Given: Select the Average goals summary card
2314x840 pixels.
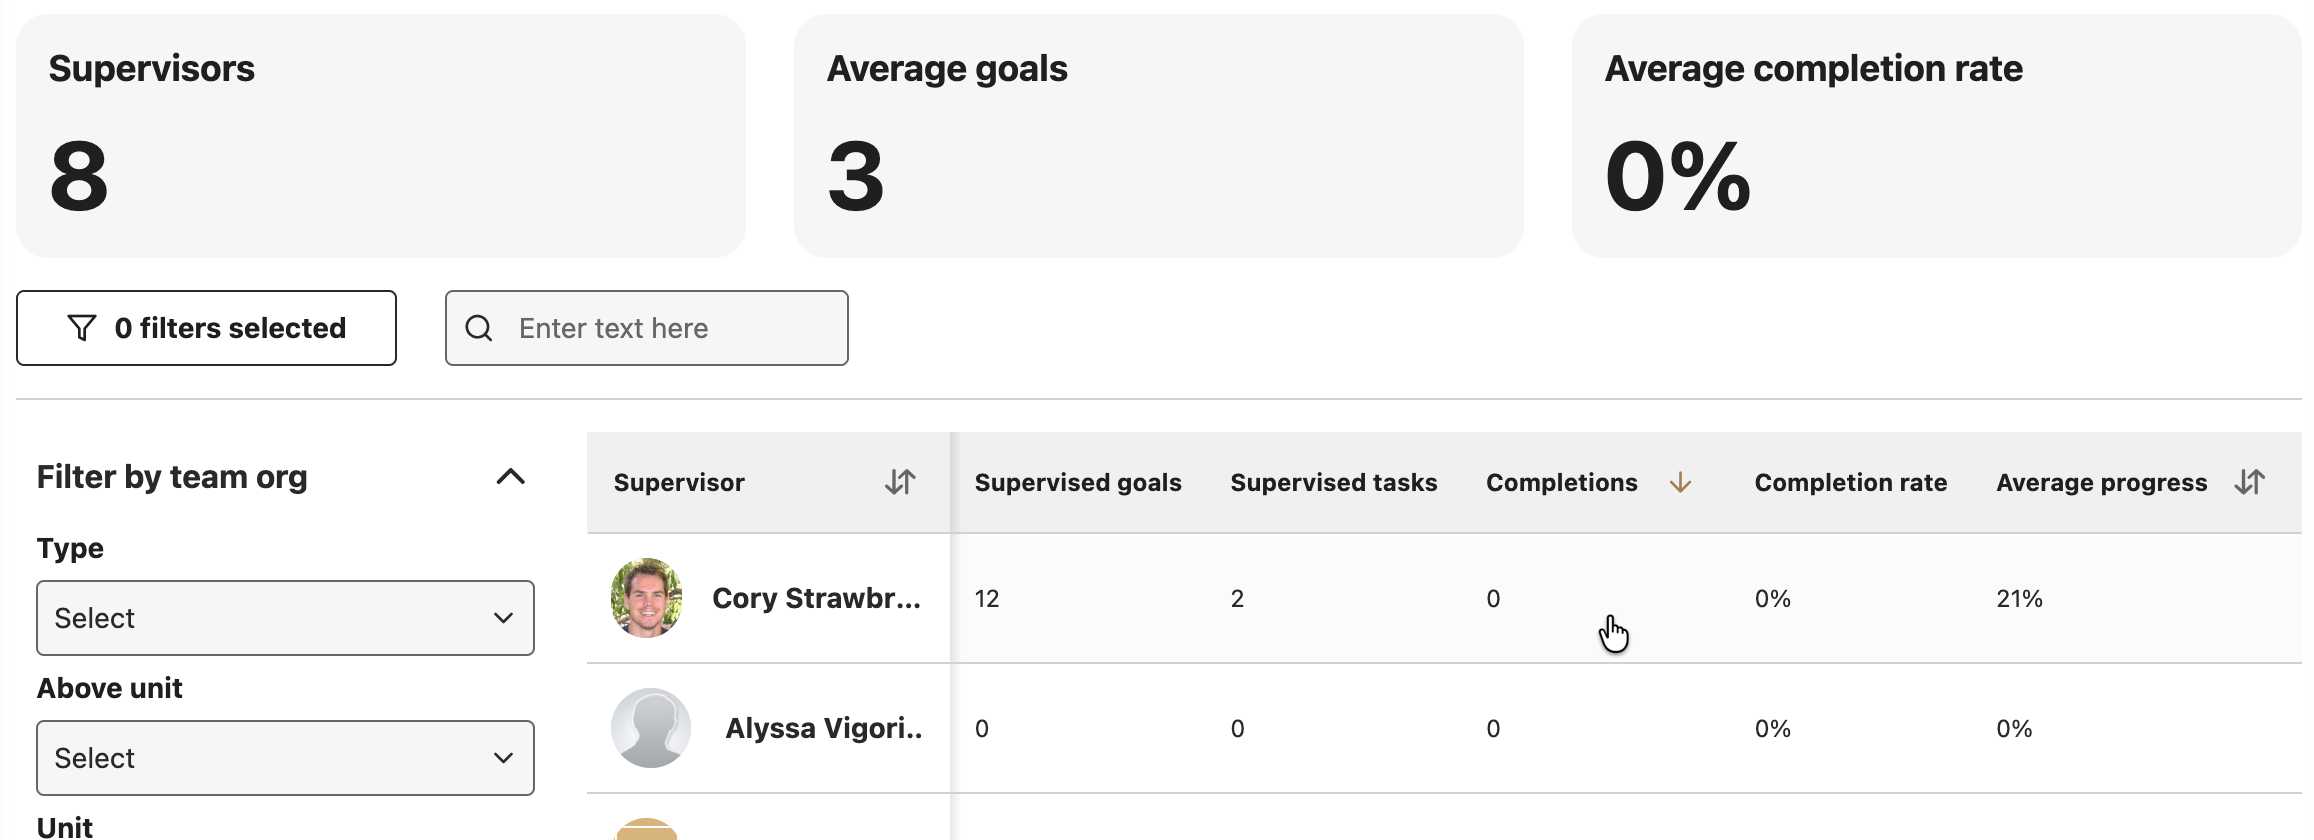Looking at the screenshot, I should (x=1159, y=136).
